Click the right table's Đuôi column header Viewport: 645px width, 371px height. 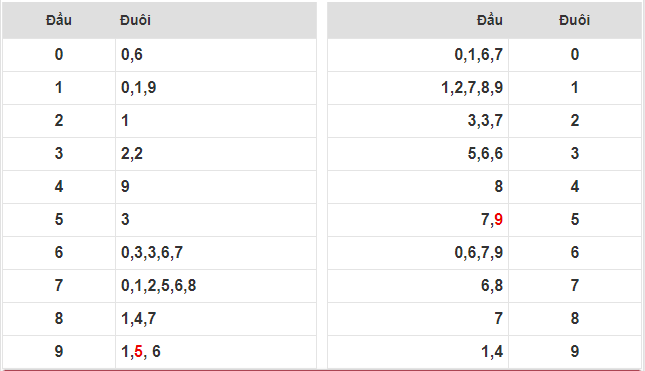tap(575, 20)
